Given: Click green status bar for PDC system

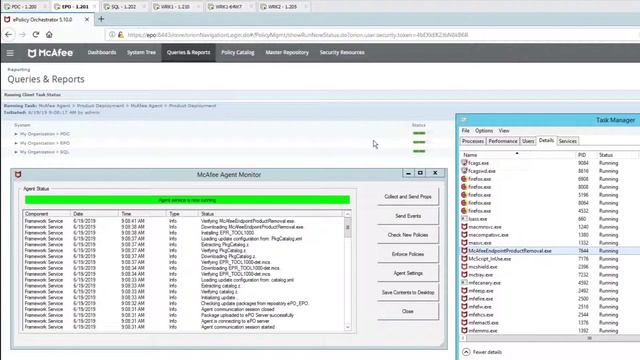Looking at the screenshot, I should [419, 133].
